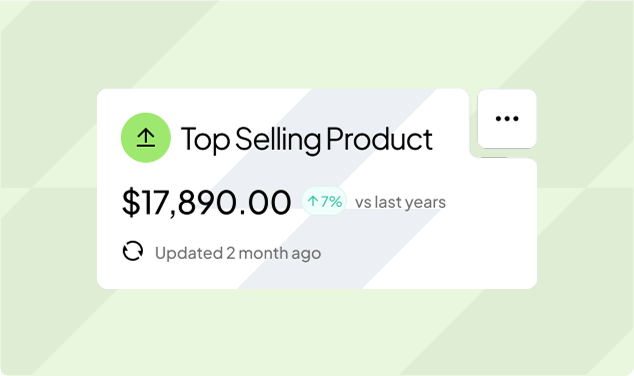This screenshot has height=376, width=634.
Task: Click the circular refresh sync icon
Action: [x=133, y=251]
